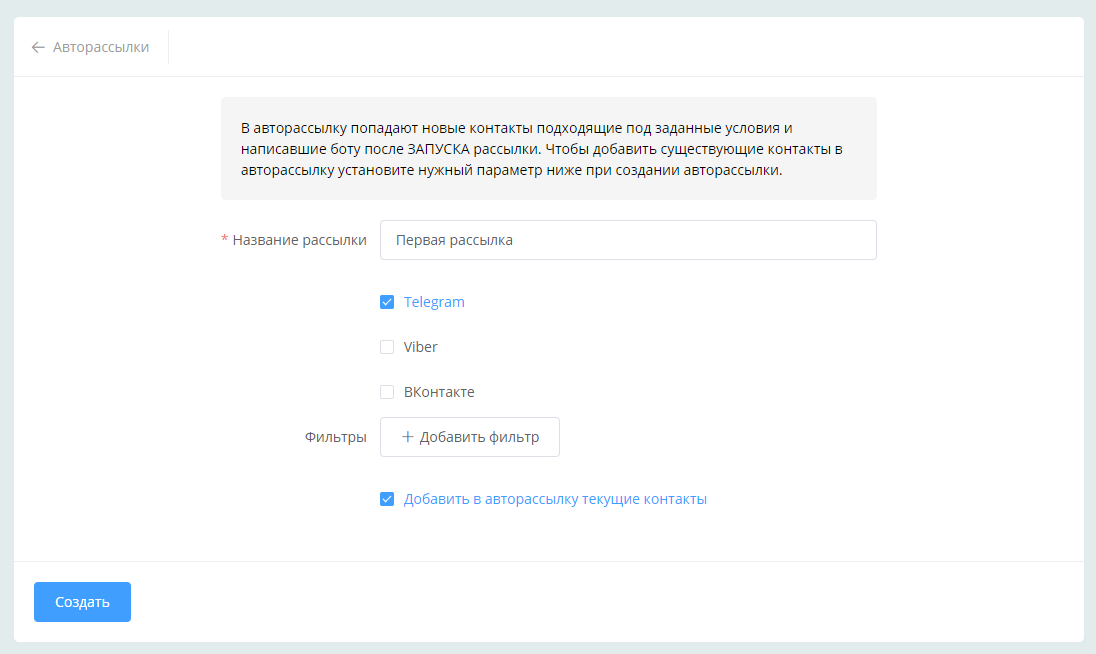Click the Название рассылки field label
The width and height of the screenshot is (1096, 654).
[x=299, y=240]
